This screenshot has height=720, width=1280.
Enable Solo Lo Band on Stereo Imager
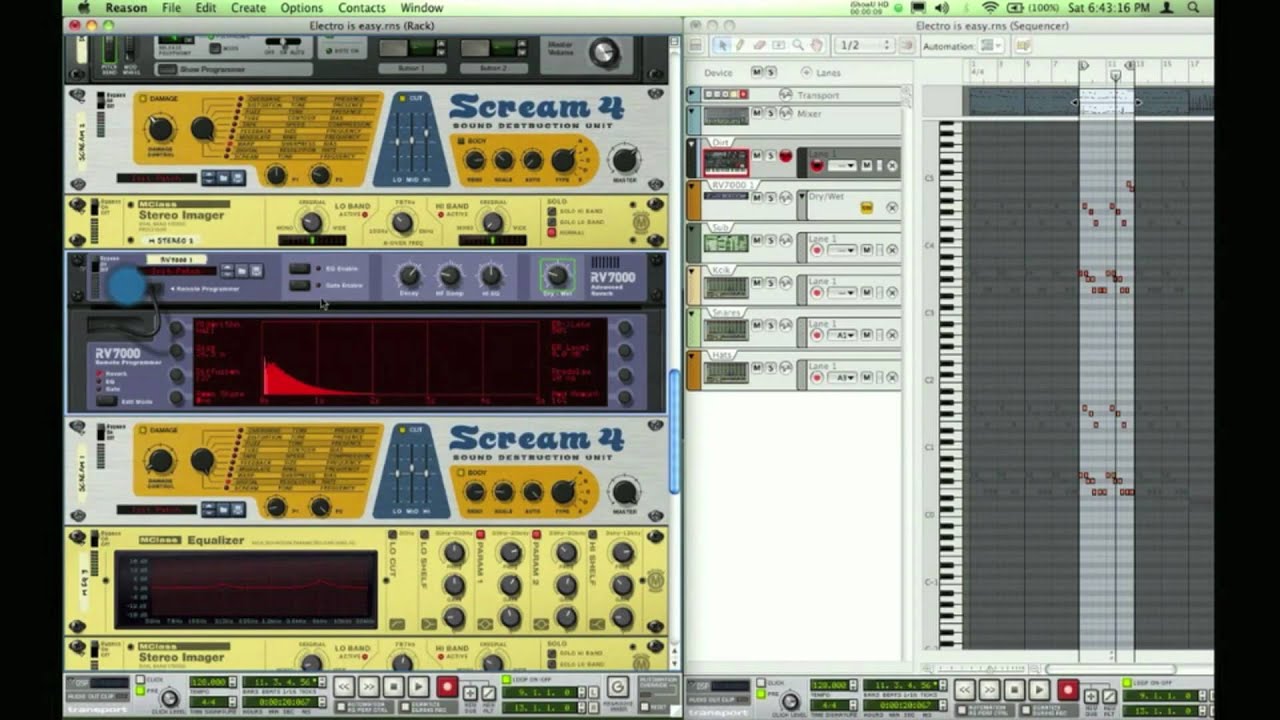point(552,221)
